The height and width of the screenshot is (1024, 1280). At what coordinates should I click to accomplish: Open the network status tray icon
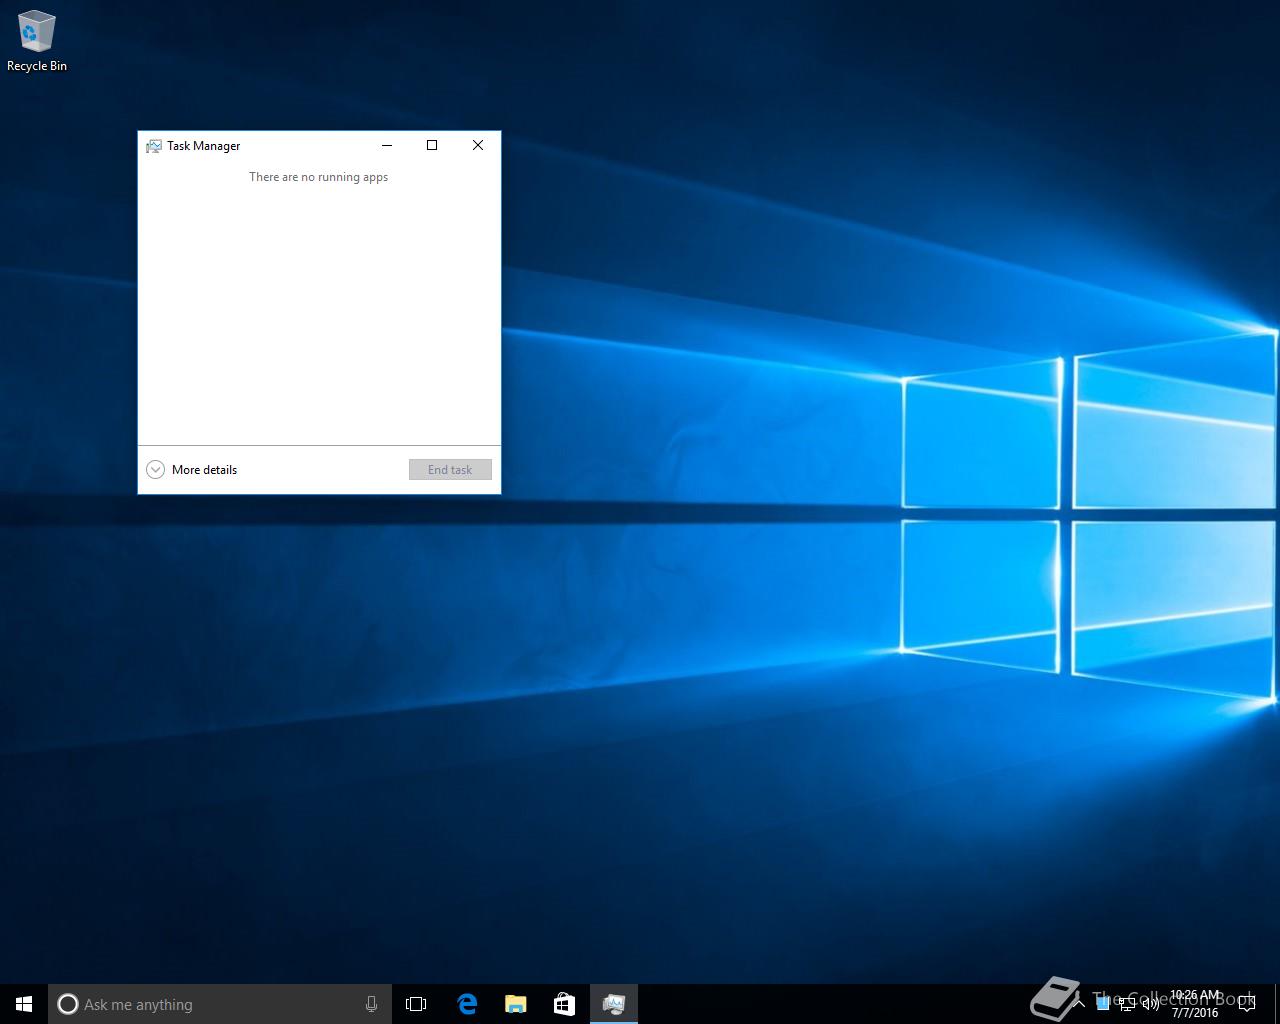pos(1127,1004)
